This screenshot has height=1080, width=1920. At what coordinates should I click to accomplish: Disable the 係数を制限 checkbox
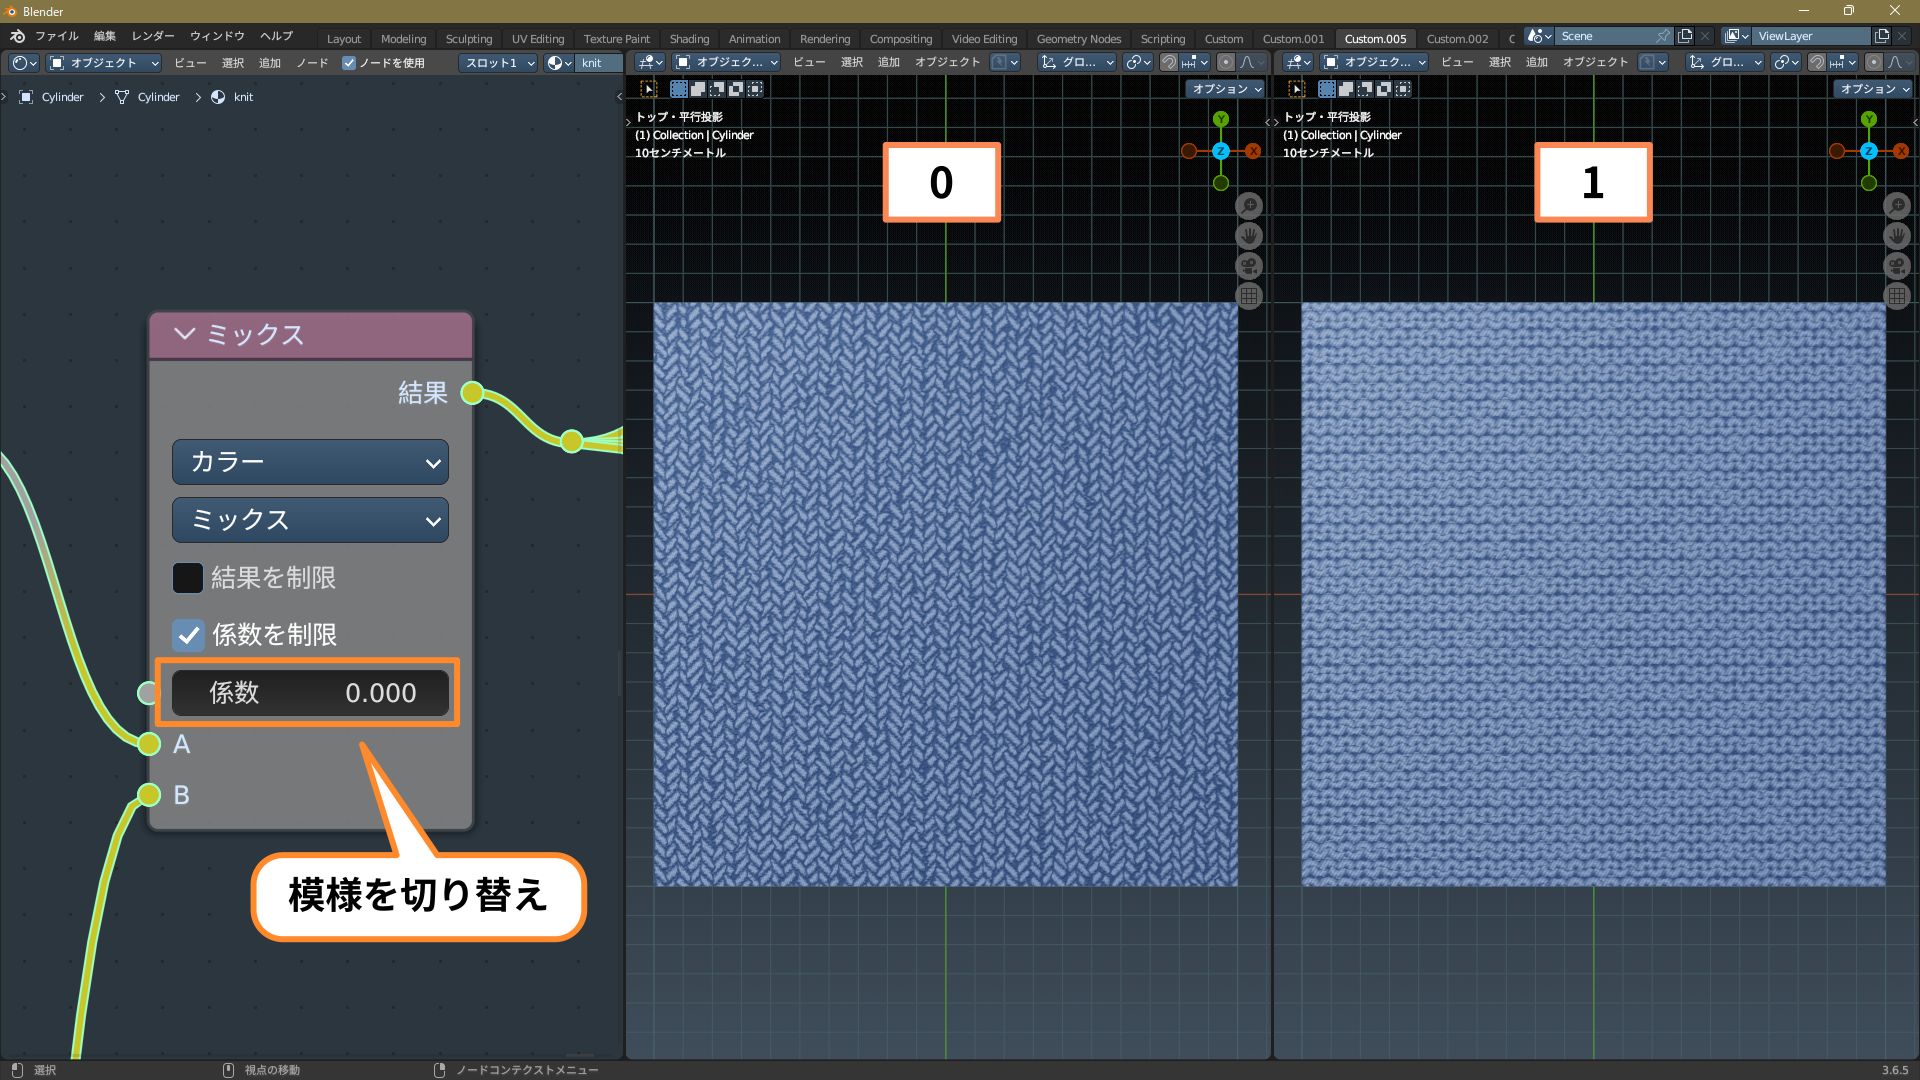188,634
